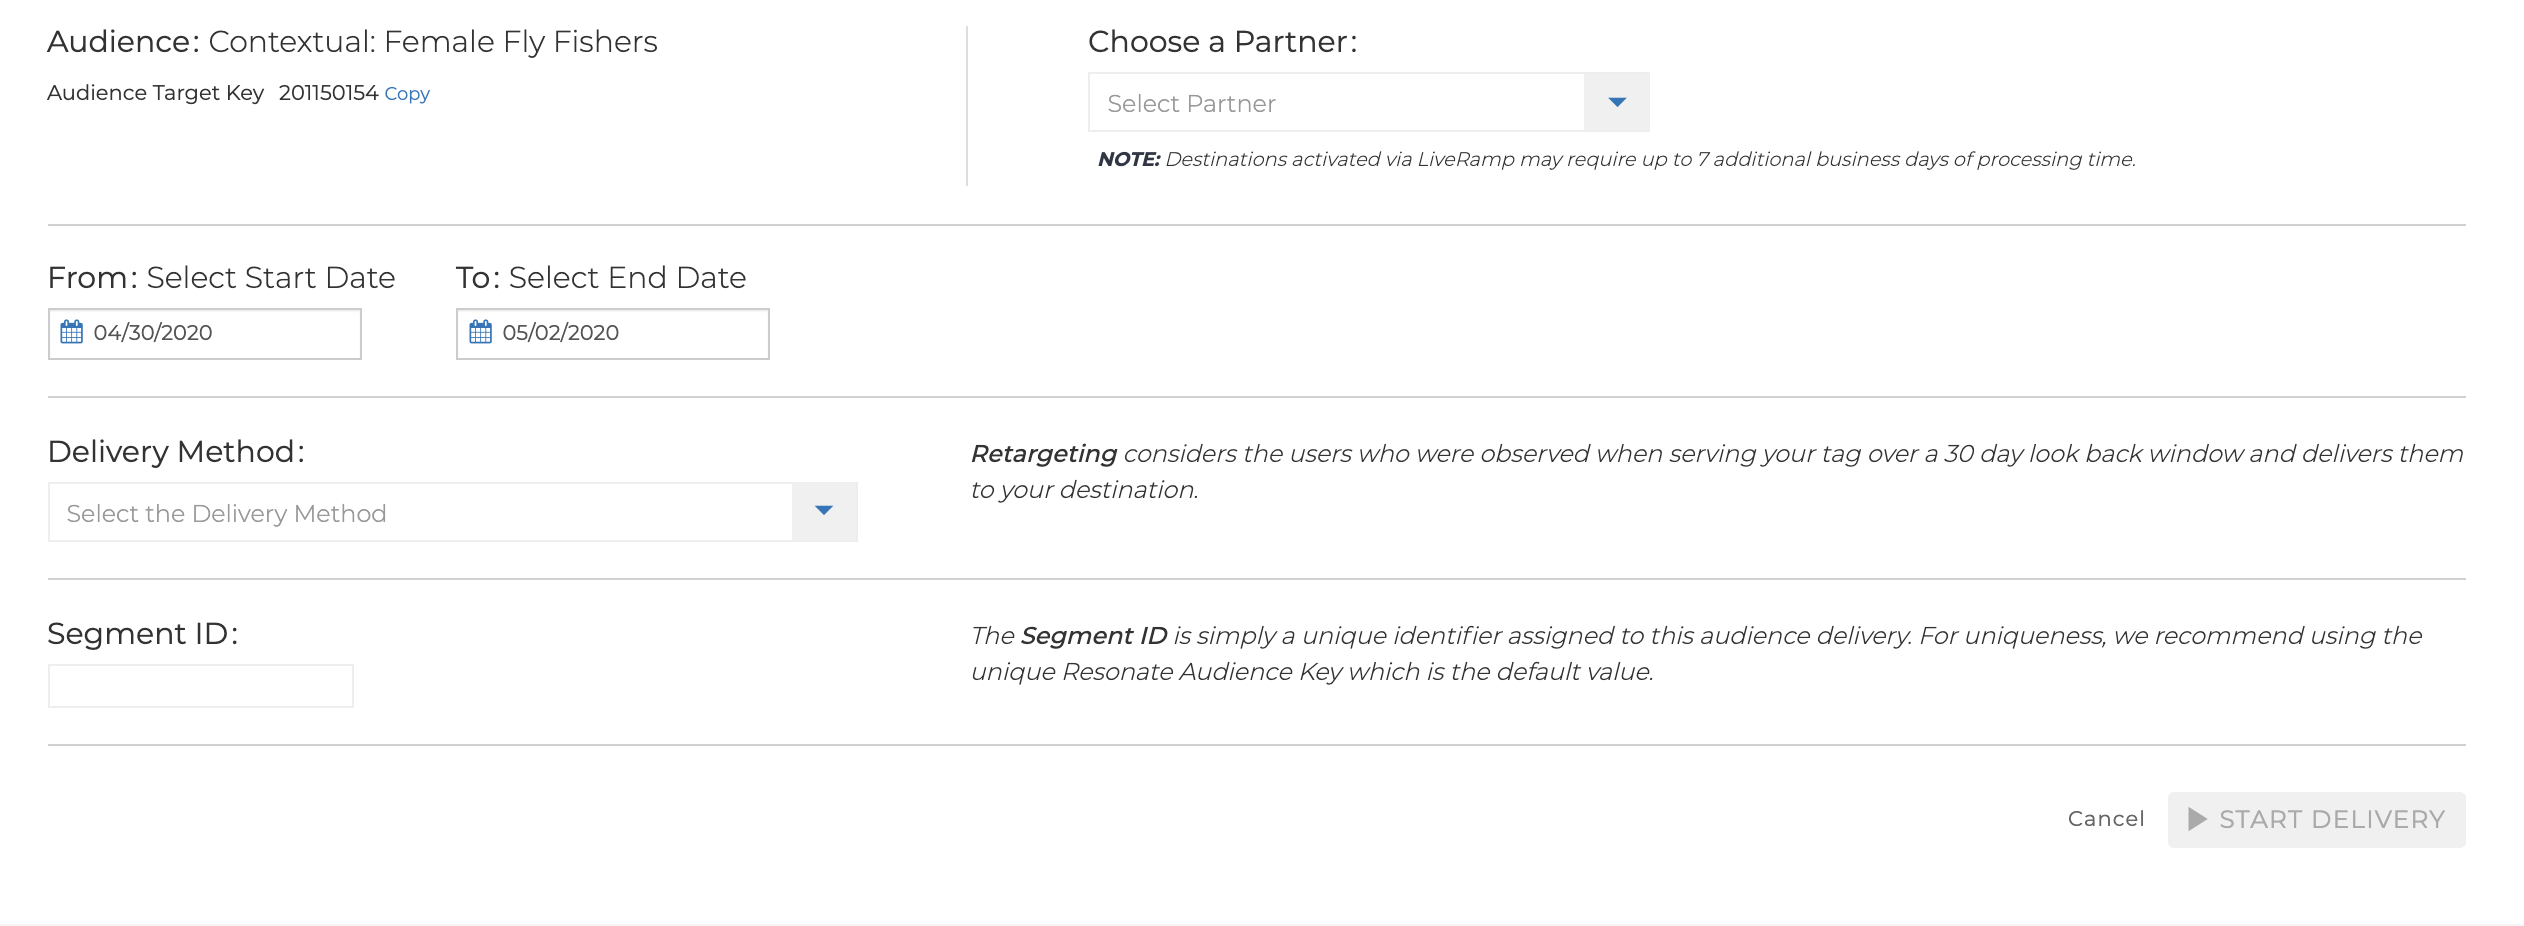Click the Delivery Method label
Viewport: 2524px width, 926px height.
pos(176,452)
